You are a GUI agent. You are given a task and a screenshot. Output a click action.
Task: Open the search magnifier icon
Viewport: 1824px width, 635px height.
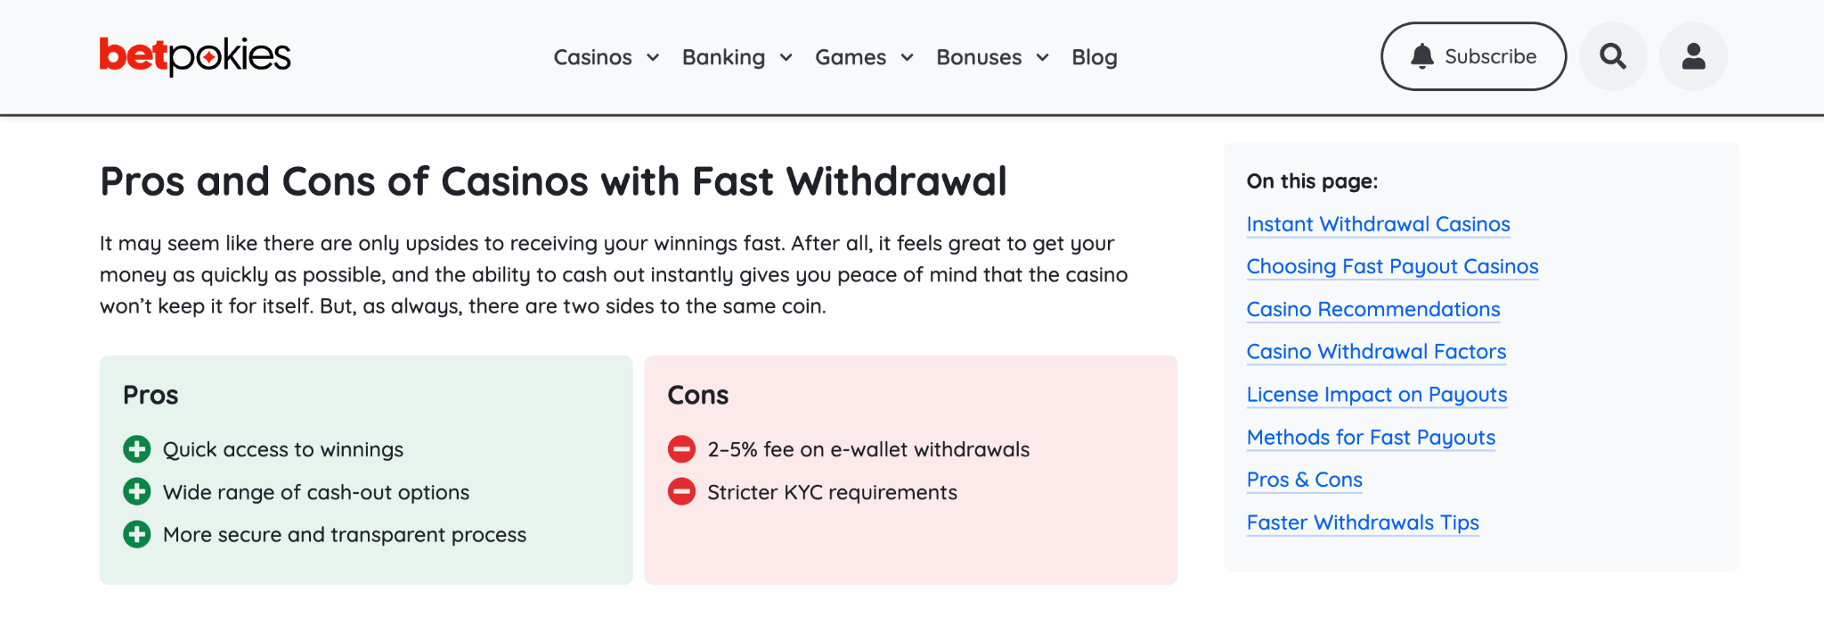1613,56
